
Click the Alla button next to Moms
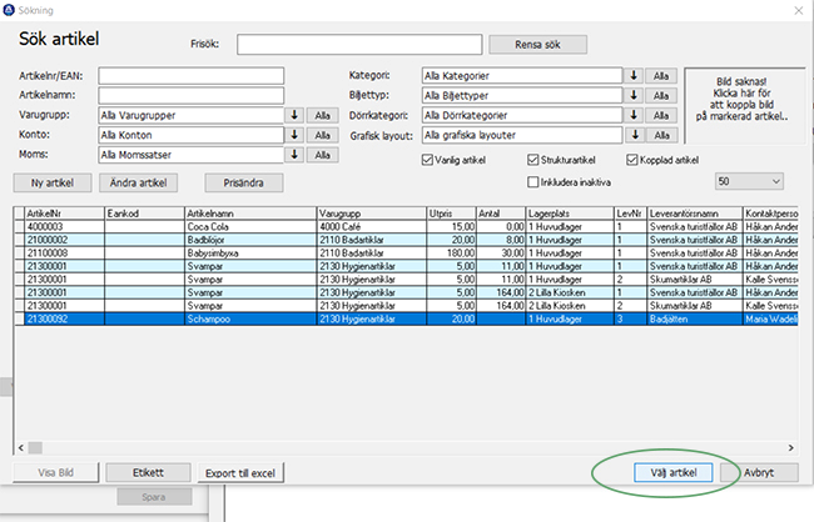(322, 155)
